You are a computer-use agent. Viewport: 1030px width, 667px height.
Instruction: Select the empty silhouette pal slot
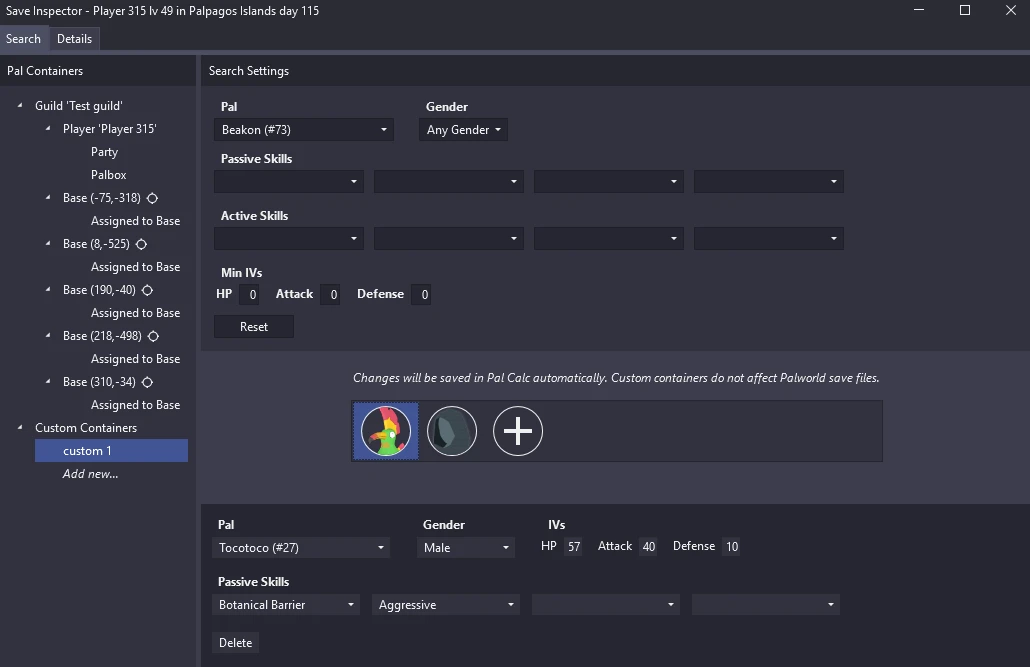coord(452,431)
